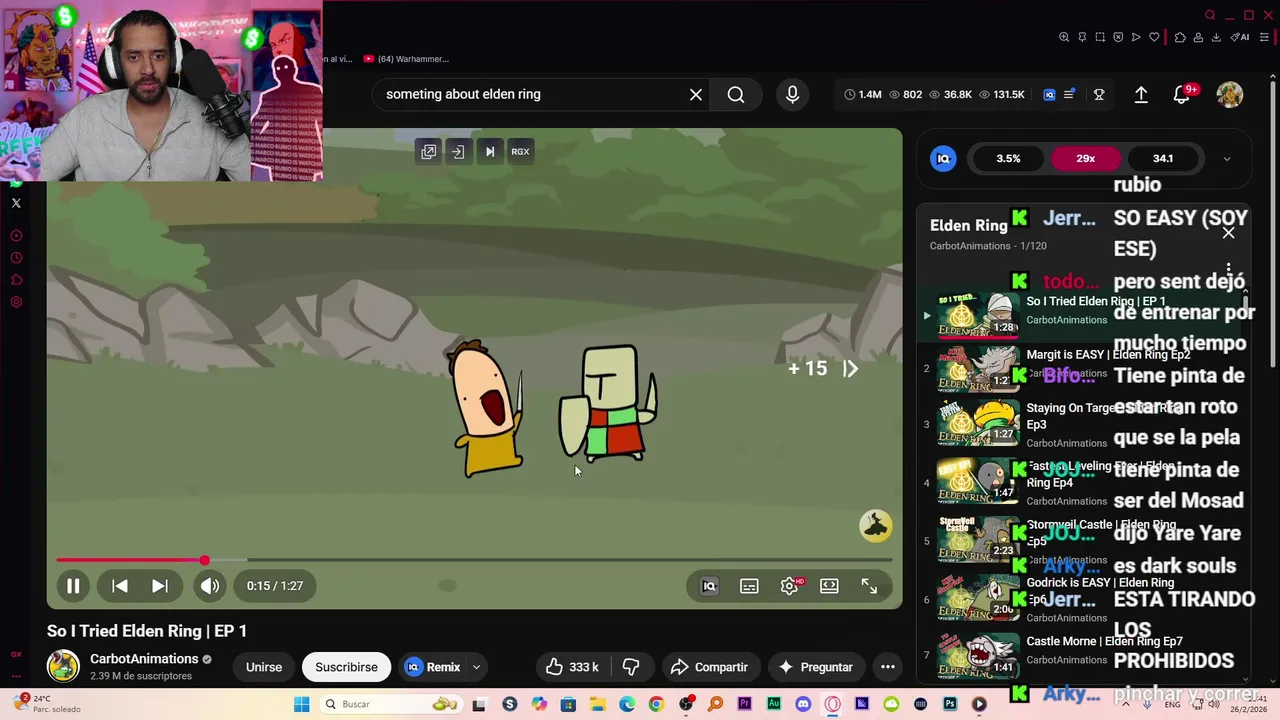Click the Suscribirse button
This screenshot has height=720, width=1280.
346,667
